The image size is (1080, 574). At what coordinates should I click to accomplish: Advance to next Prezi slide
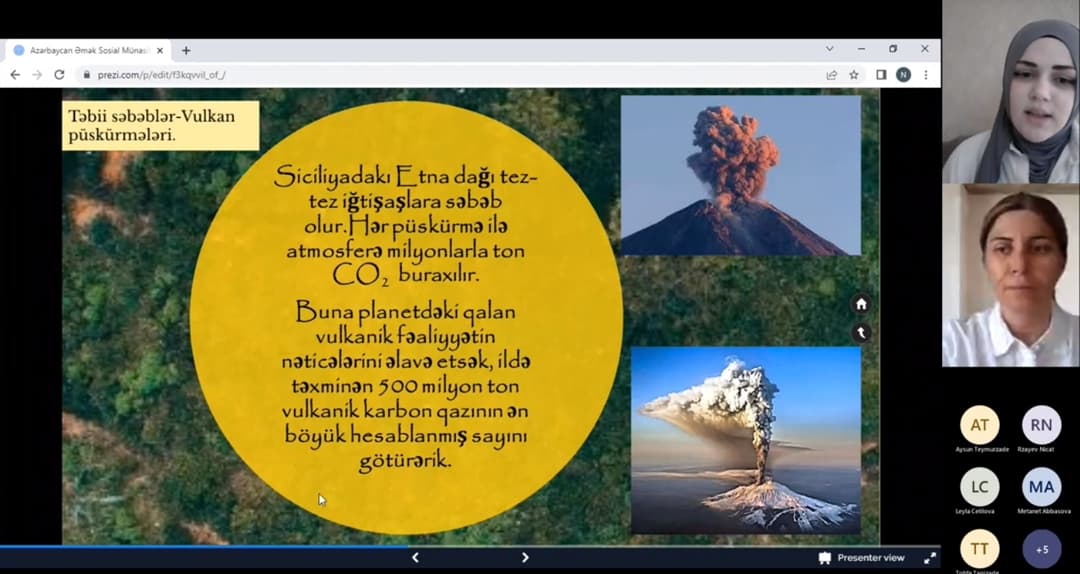coord(525,557)
